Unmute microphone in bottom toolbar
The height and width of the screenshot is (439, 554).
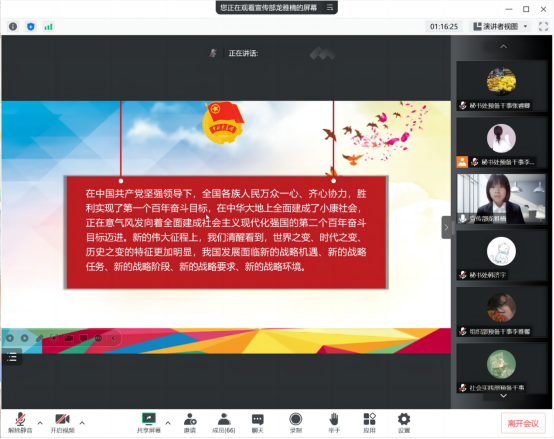coord(20,423)
